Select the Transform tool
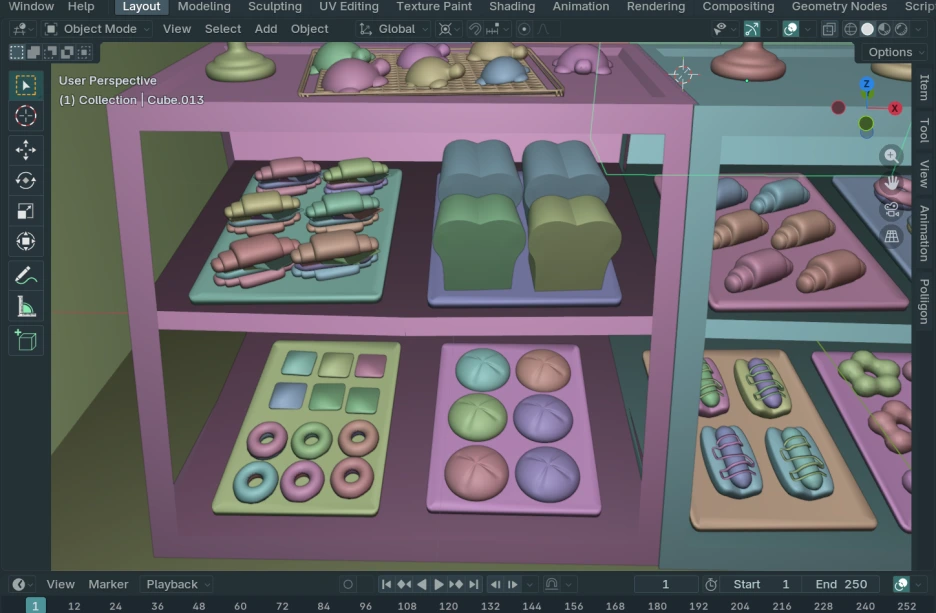 pos(26,241)
